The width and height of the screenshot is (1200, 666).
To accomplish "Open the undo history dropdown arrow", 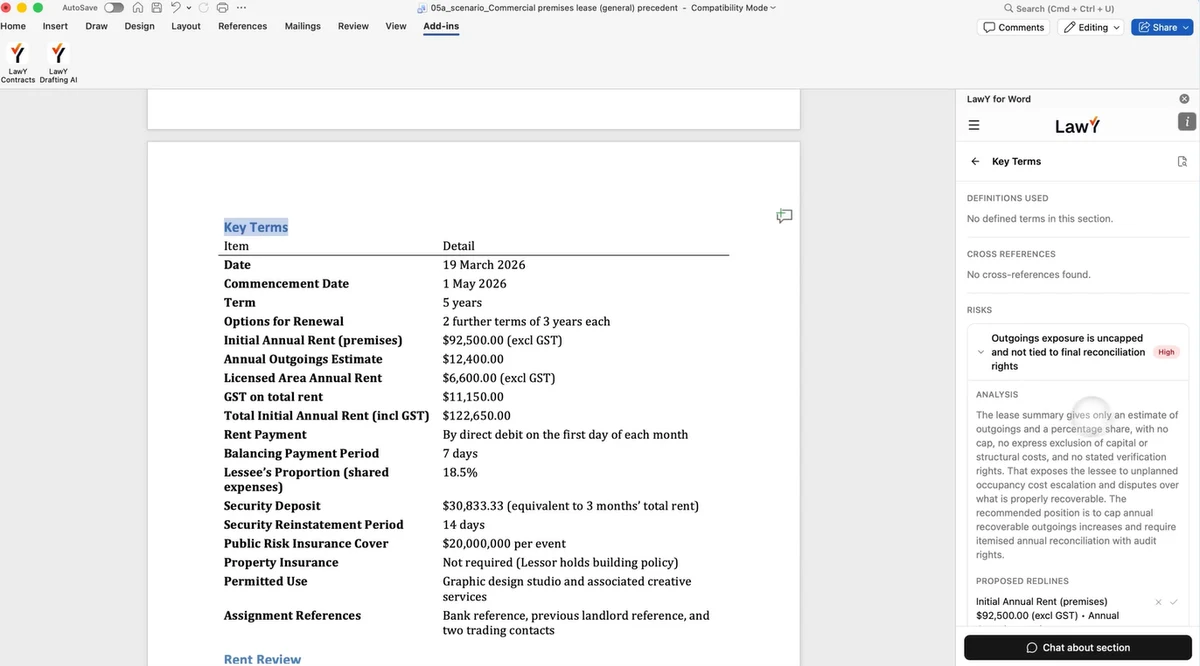I will tap(187, 8).
